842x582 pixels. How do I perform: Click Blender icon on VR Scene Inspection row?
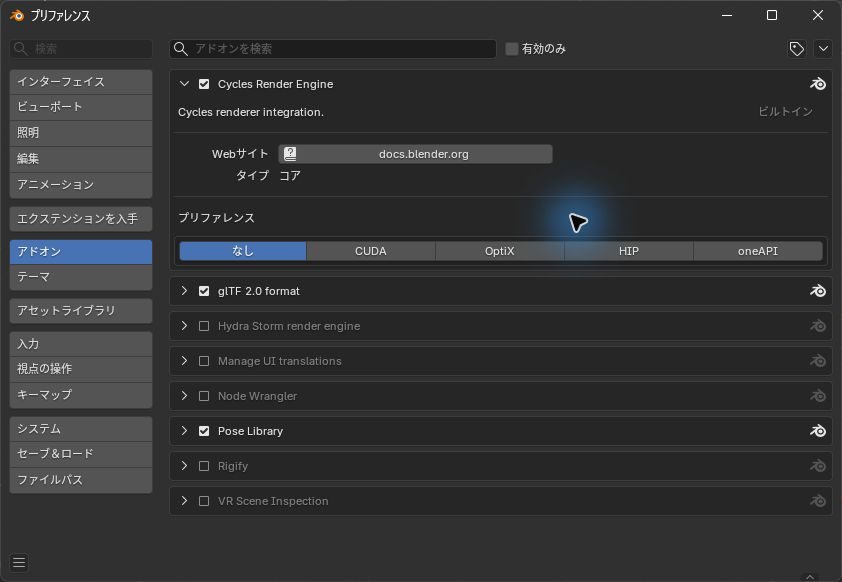point(817,501)
